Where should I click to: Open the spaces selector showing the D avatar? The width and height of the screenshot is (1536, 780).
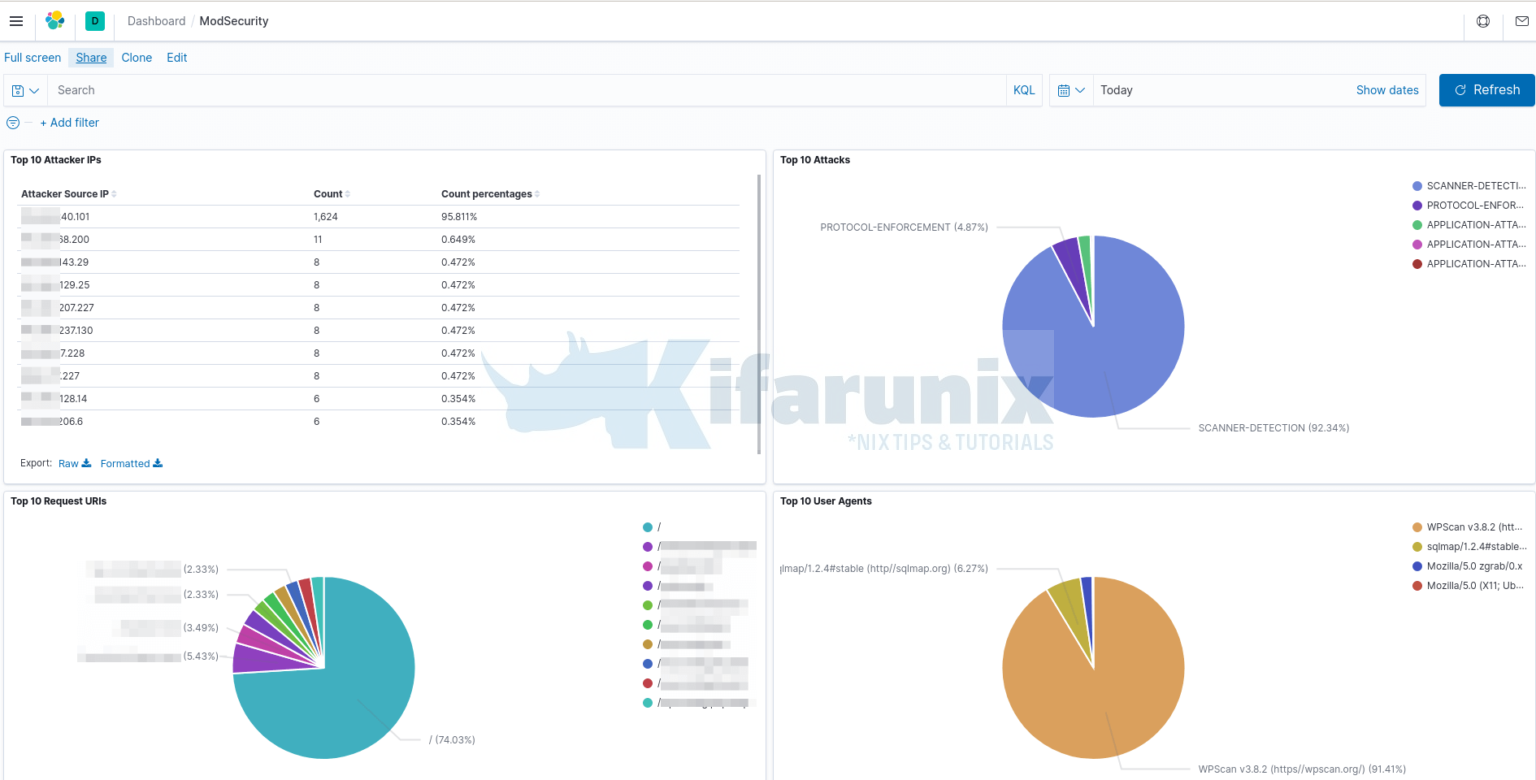94,20
